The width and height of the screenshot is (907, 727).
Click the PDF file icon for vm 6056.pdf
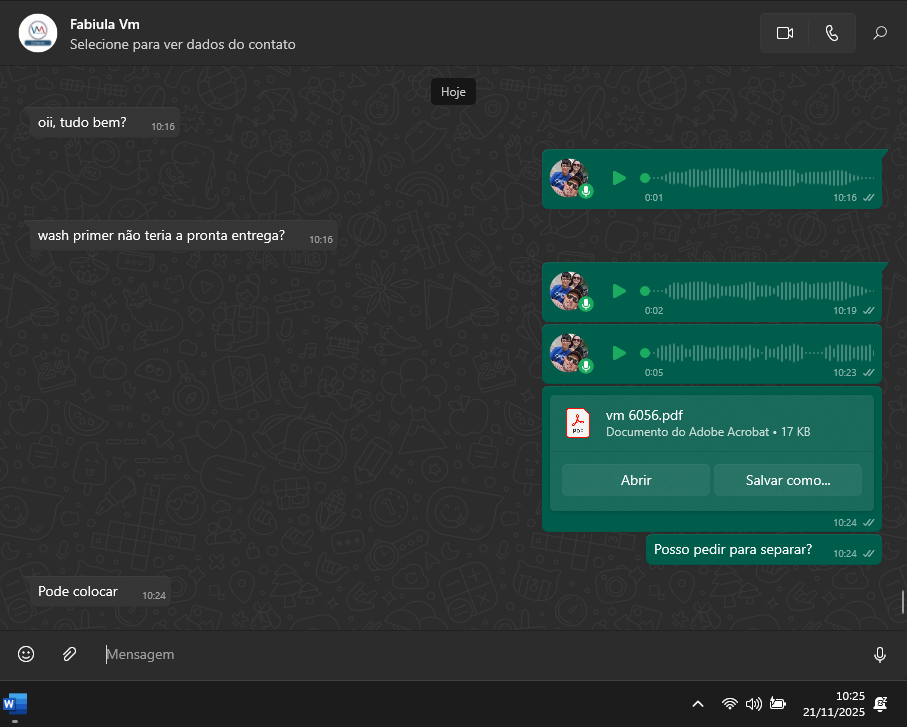coord(578,424)
